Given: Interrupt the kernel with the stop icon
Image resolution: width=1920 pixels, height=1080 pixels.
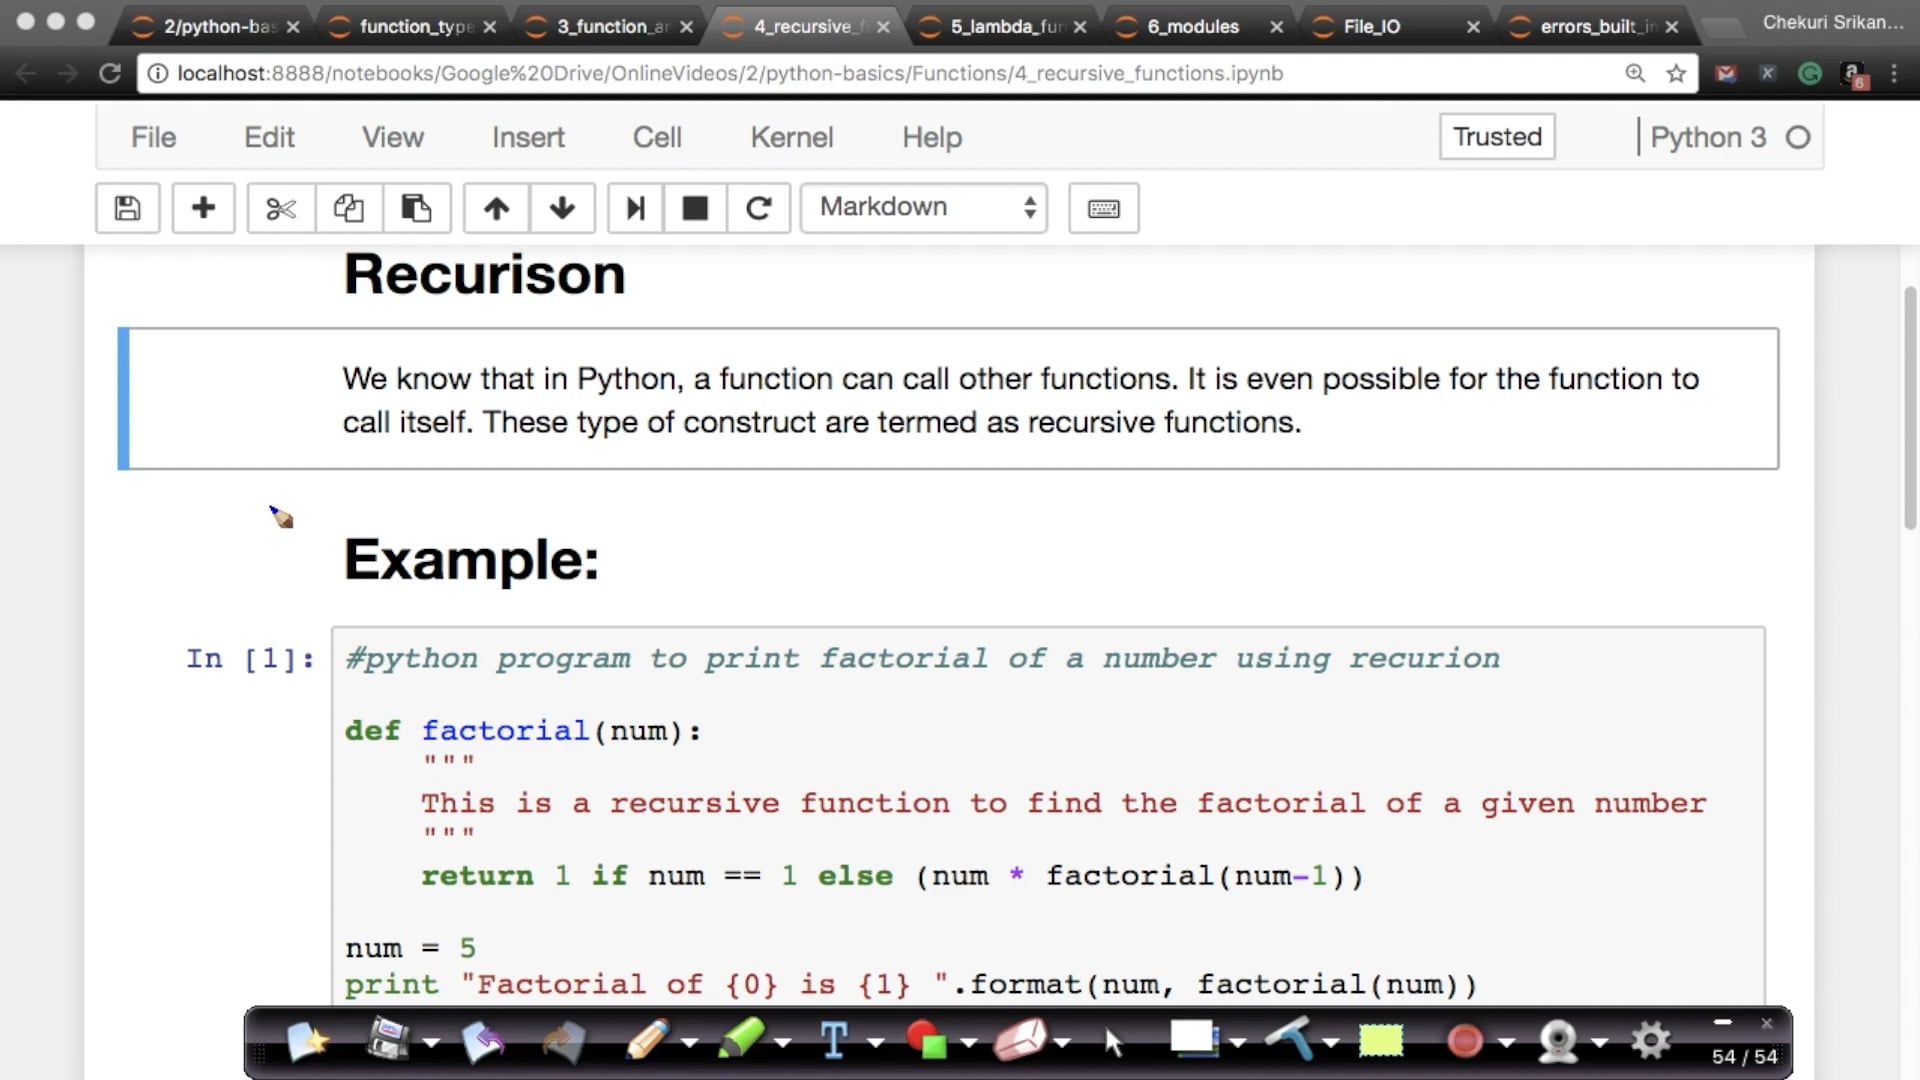Looking at the screenshot, I should click(695, 208).
